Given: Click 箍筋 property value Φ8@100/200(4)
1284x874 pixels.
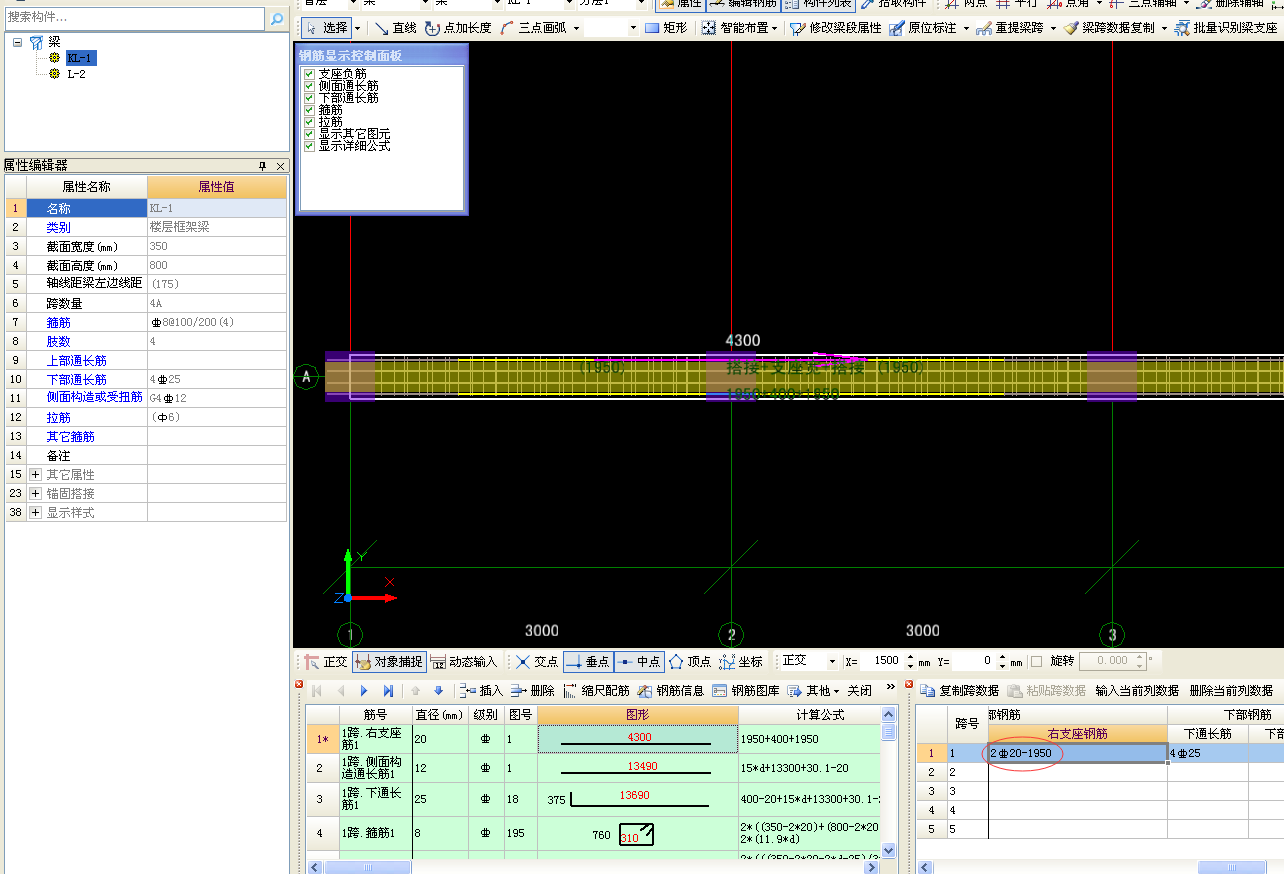Looking at the screenshot, I should point(217,323).
